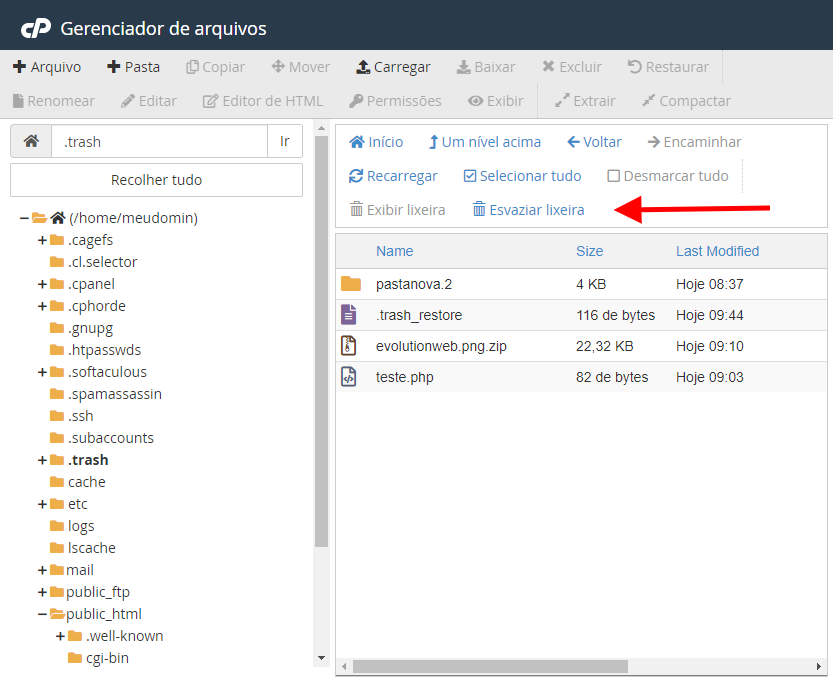This screenshot has width=833, height=677.
Task: Create a new folder with Pasta
Action: click(x=133, y=67)
